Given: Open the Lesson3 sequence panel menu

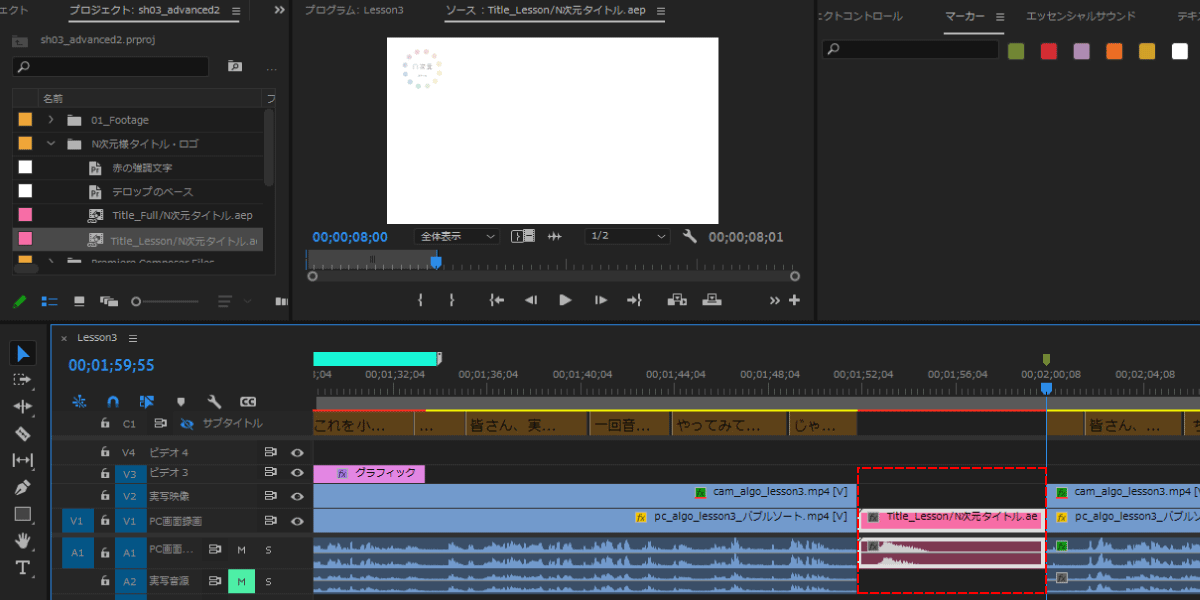Looking at the screenshot, I should coord(133,338).
